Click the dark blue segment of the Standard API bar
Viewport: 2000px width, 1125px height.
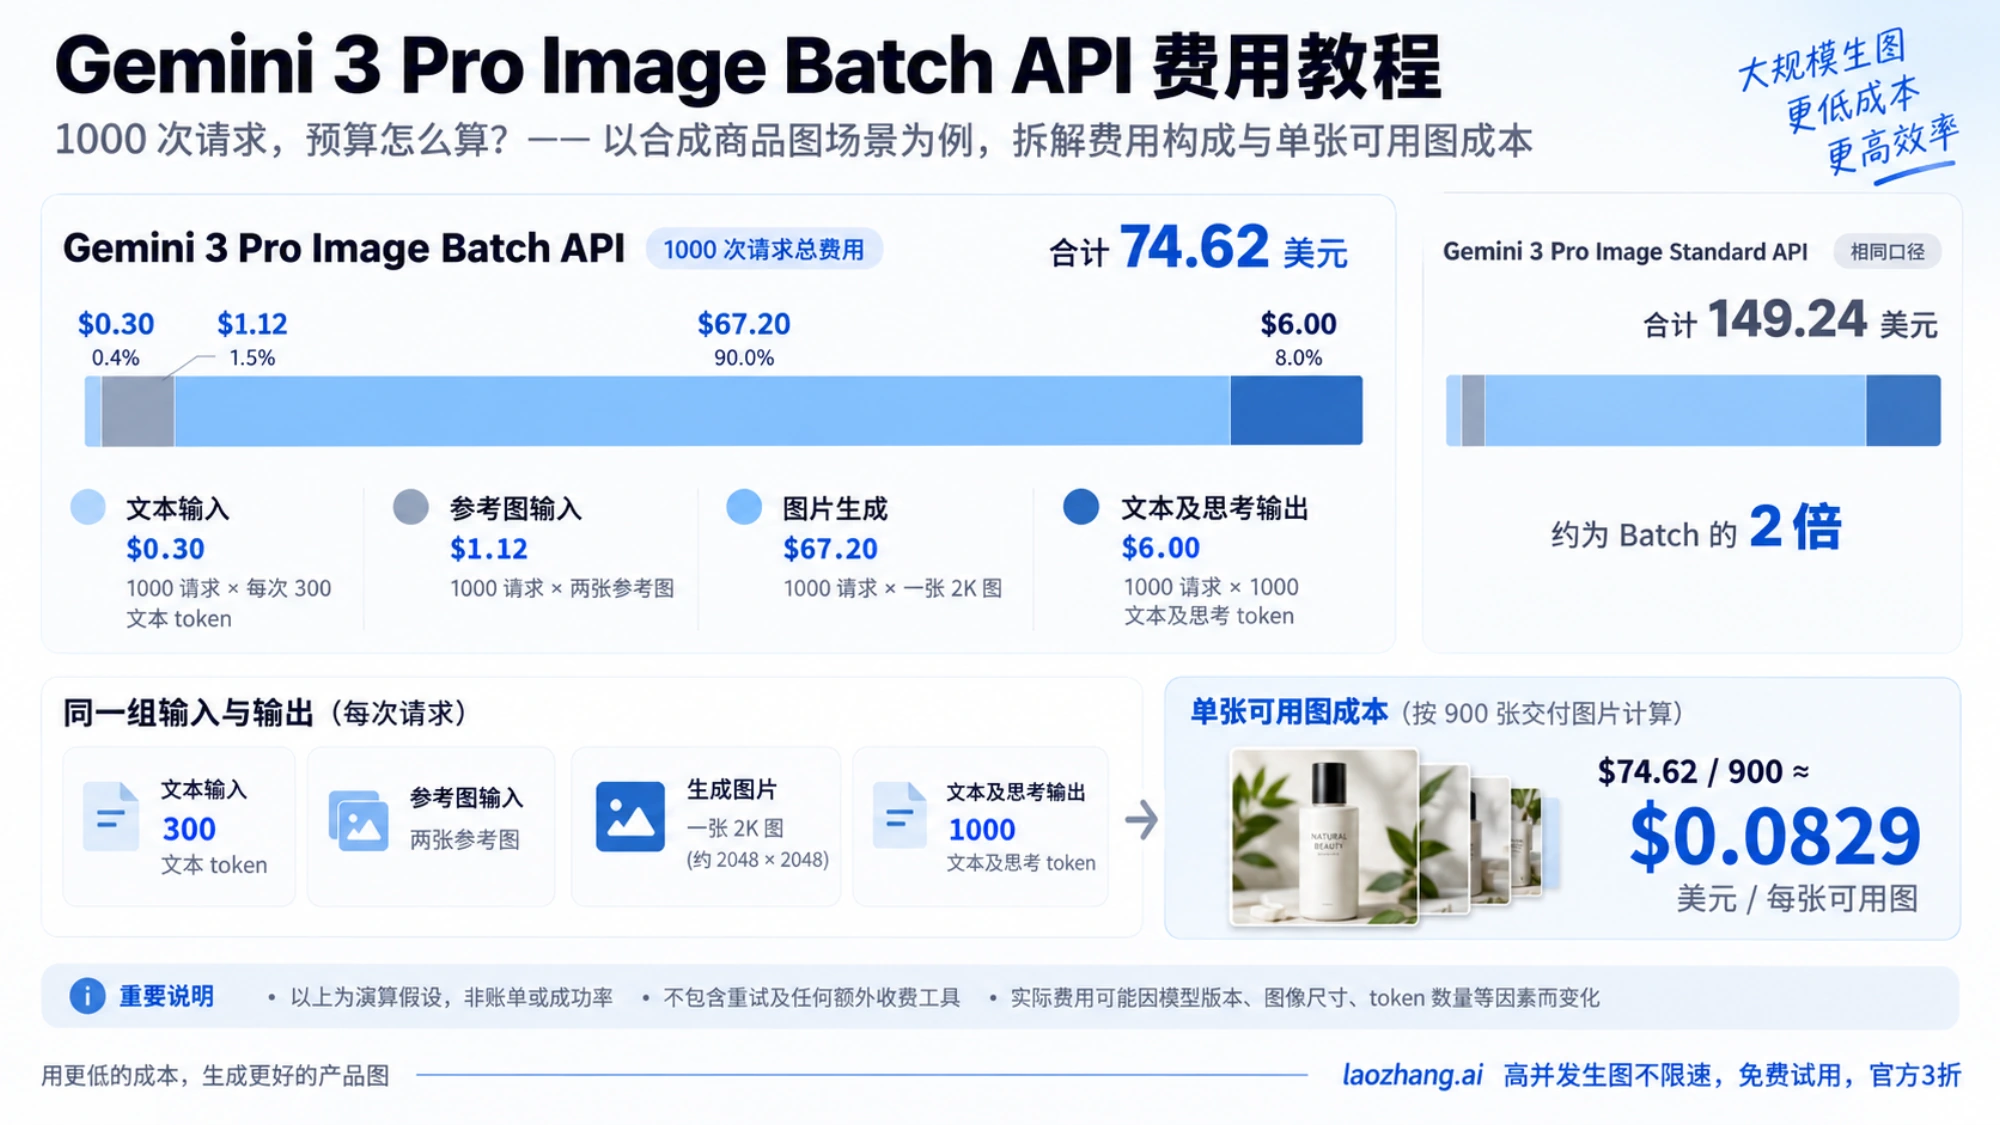point(1903,411)
